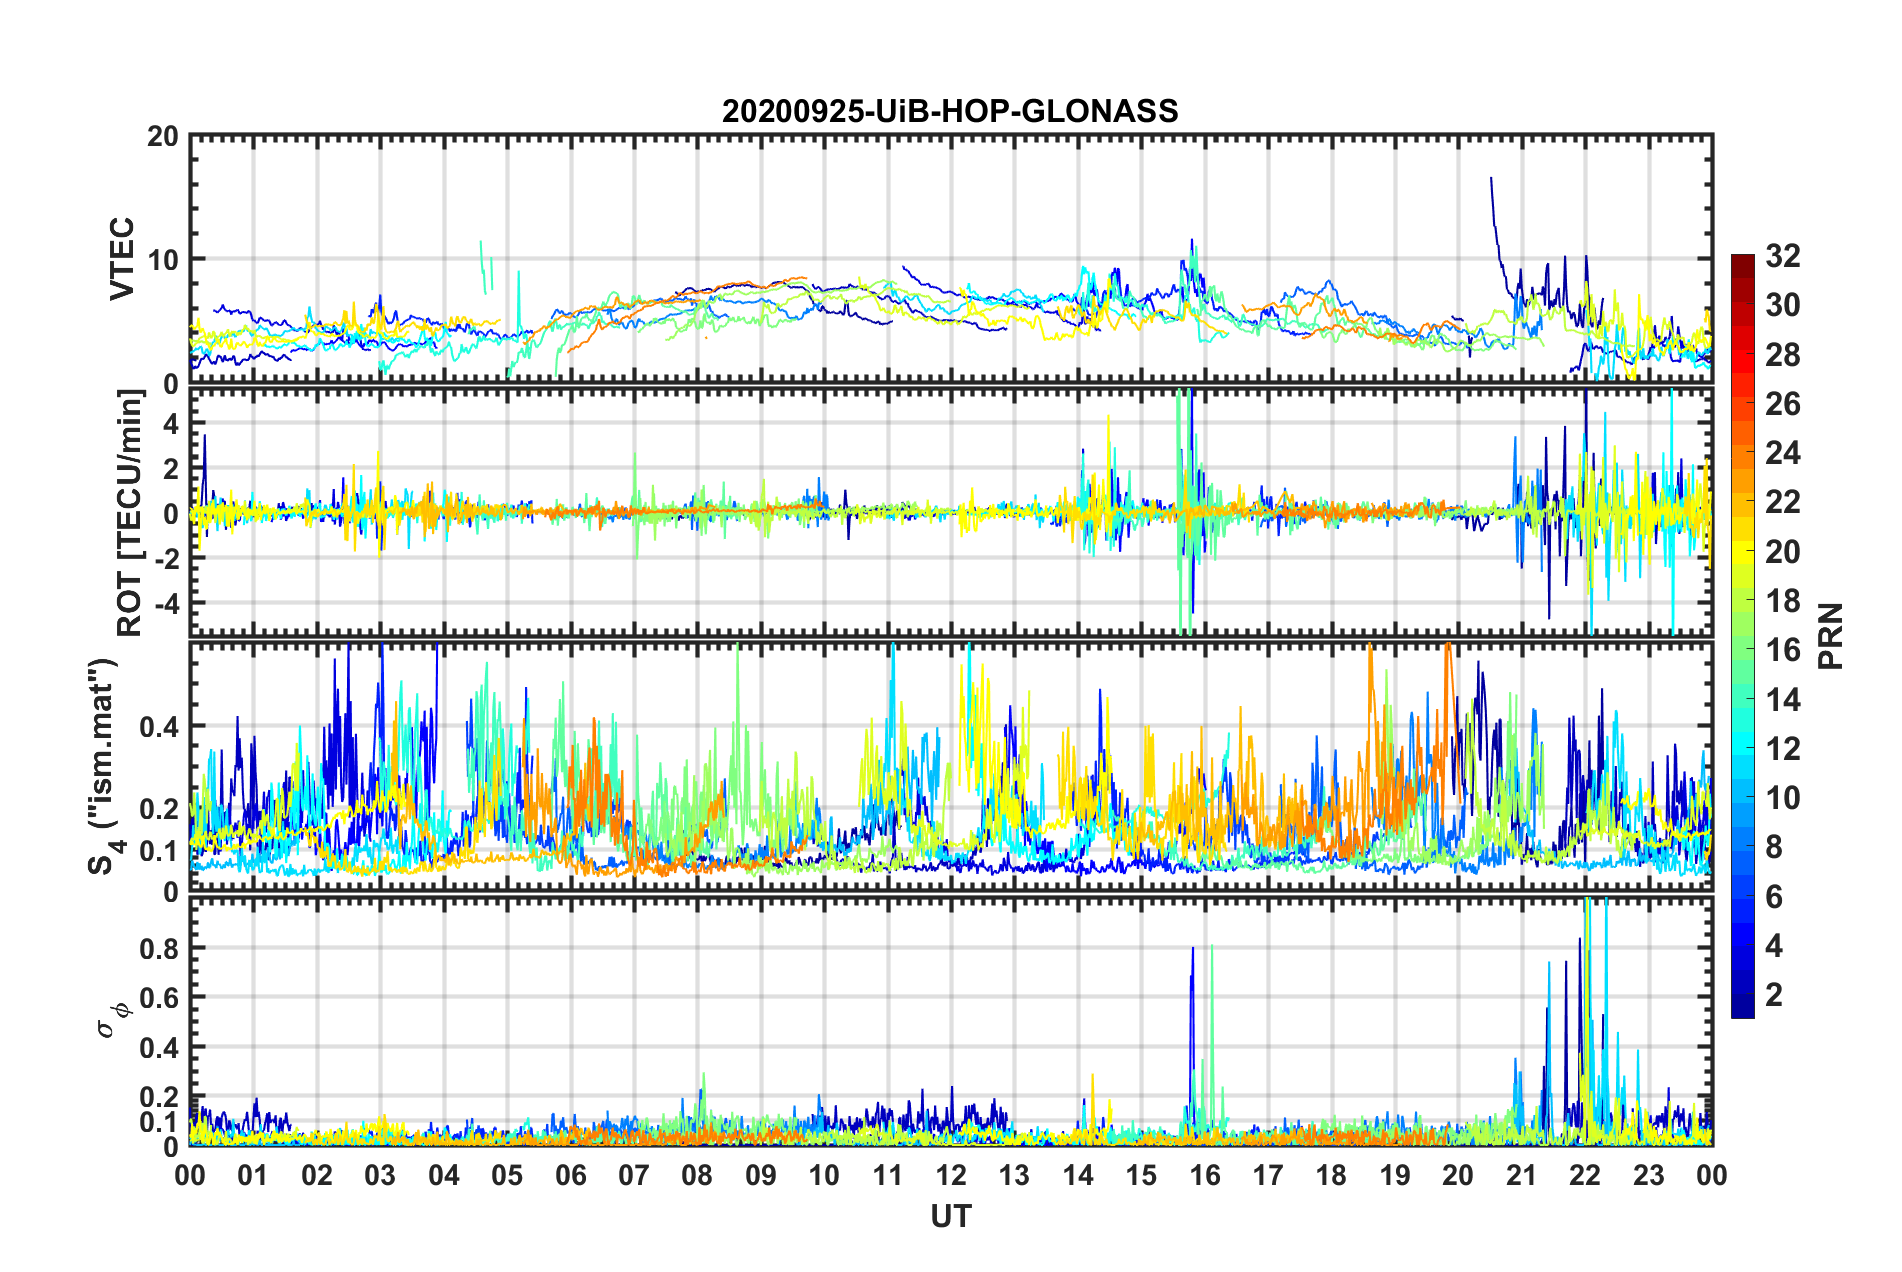1902x1272 pixels.
Task: Select the sigma phi y-axis label
Action: point(112,1019)
